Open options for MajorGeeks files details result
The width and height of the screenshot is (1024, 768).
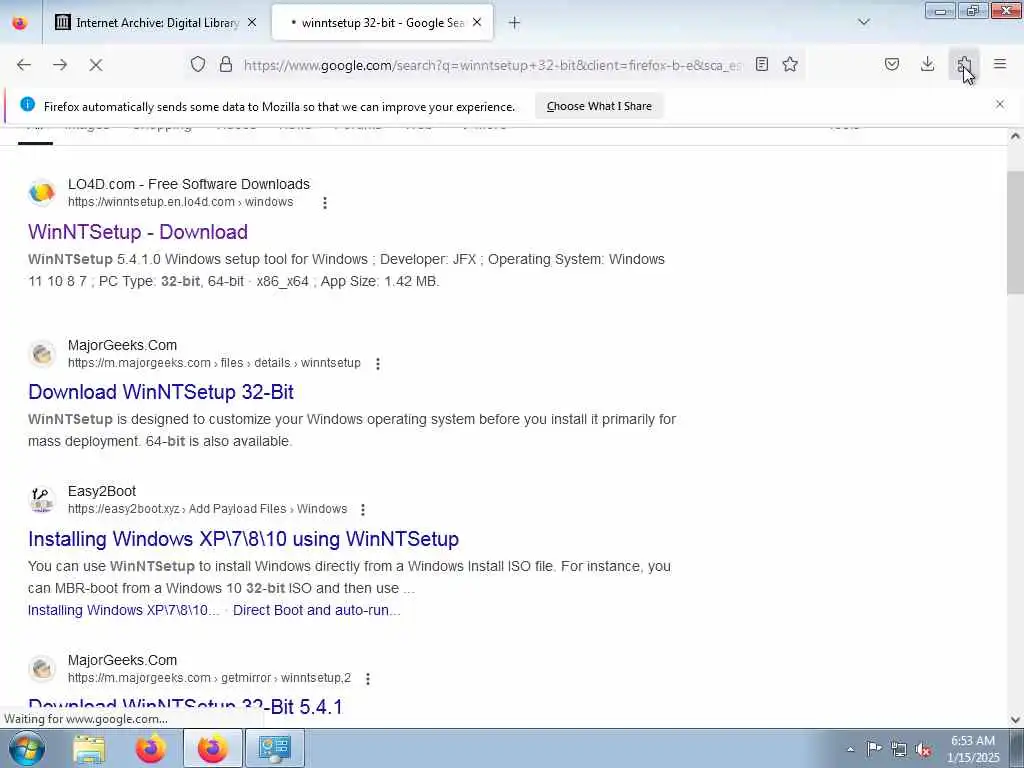pos(377,364)
